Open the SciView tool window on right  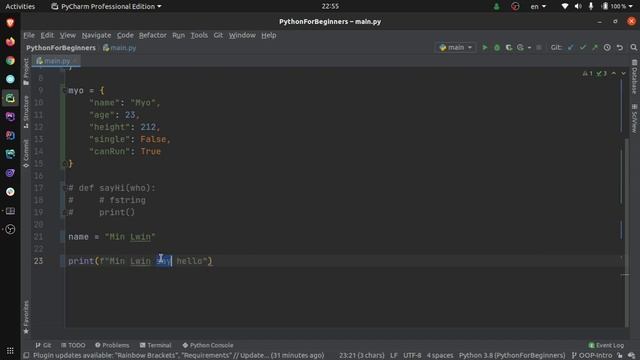click(x=634, y=118)
